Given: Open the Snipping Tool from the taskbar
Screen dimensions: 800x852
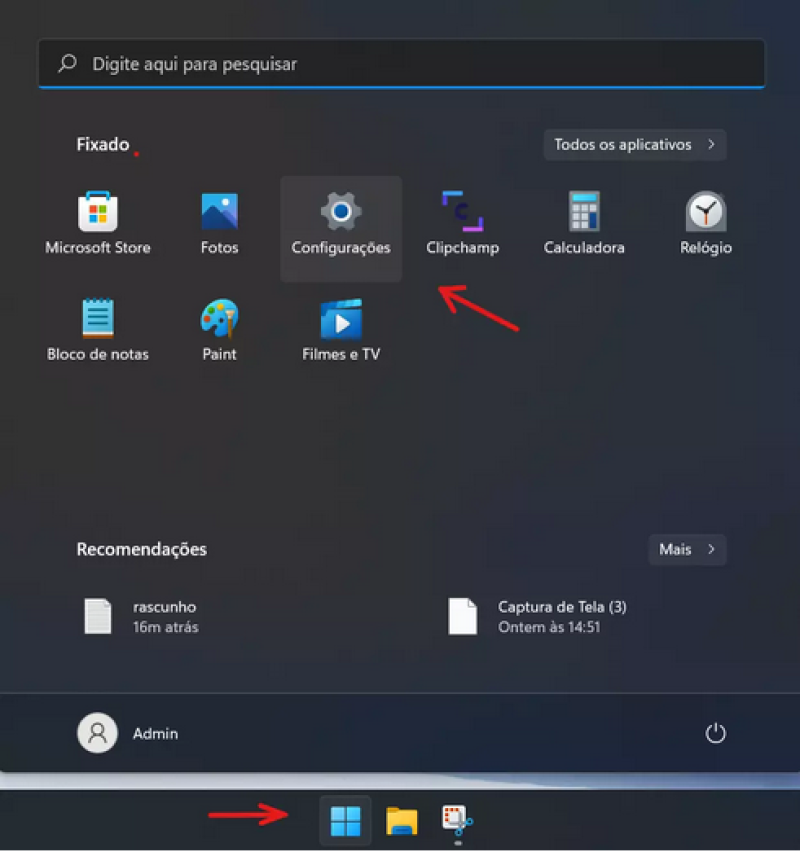Looking at the screenshot, I should click(457, 820).
